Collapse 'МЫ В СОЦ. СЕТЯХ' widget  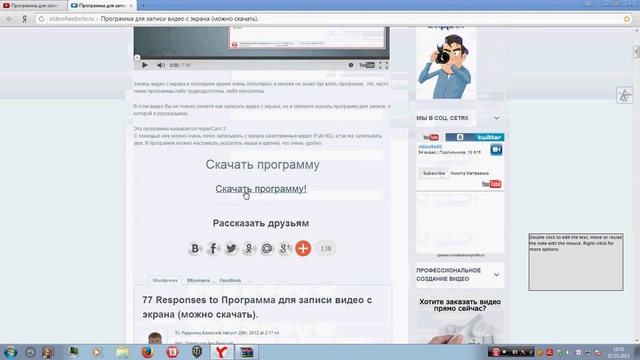pyautogui.click(x=496, y=118)
